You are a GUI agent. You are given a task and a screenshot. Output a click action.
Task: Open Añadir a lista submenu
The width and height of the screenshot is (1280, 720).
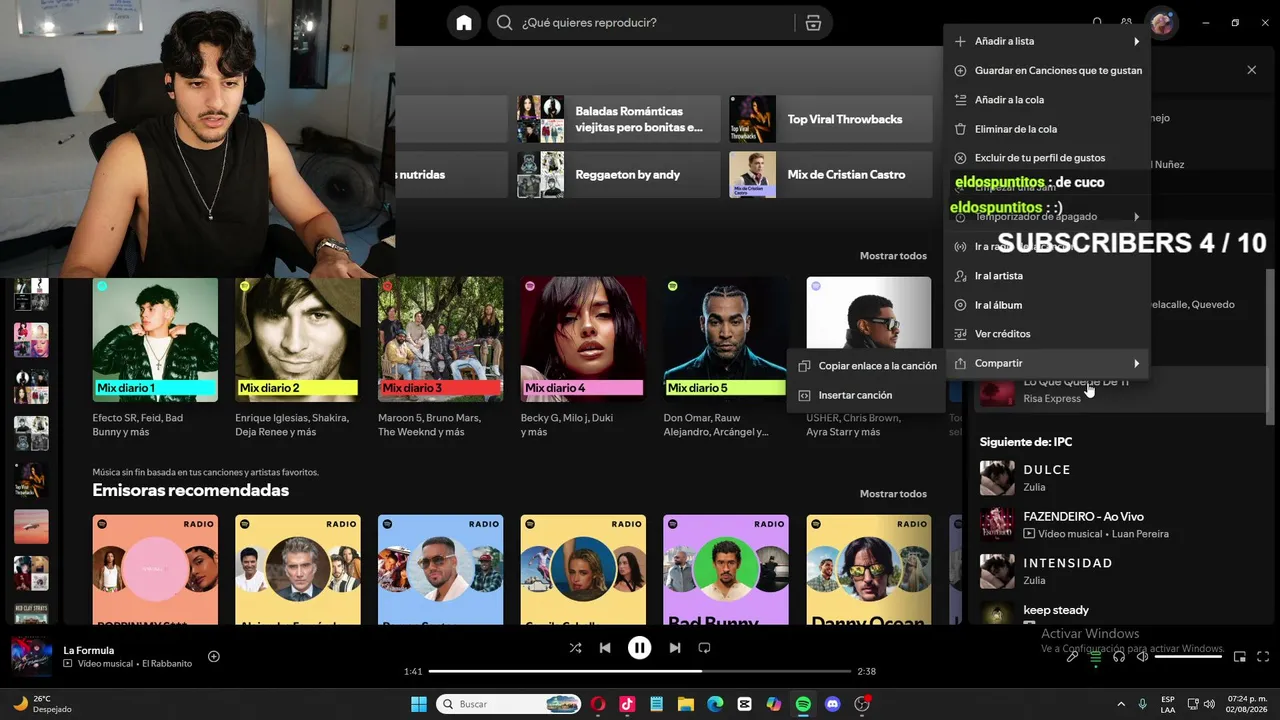pyautogui.click(x=1047, y=41)
